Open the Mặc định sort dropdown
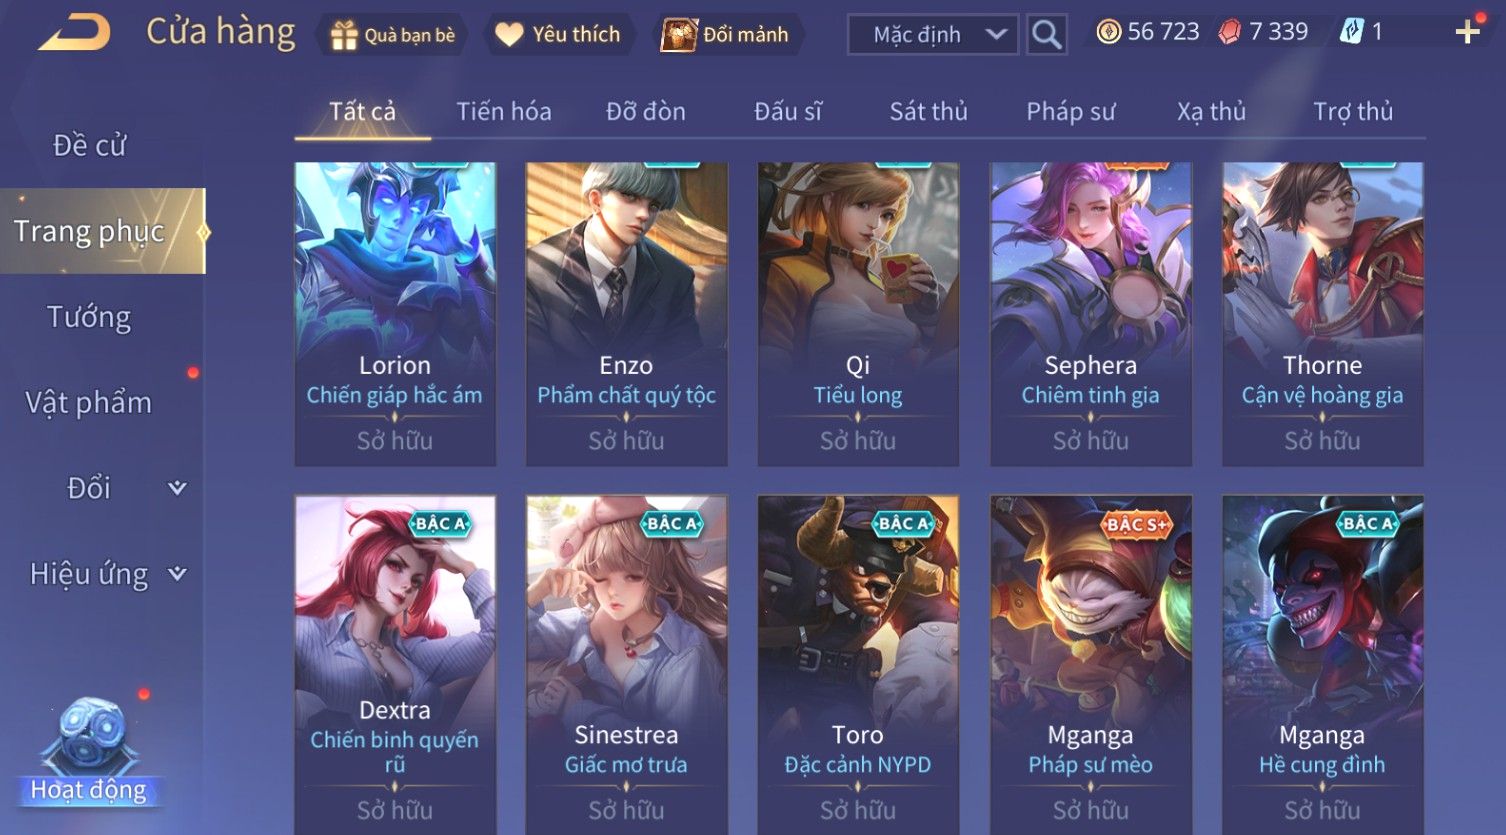 click(933, 35)
